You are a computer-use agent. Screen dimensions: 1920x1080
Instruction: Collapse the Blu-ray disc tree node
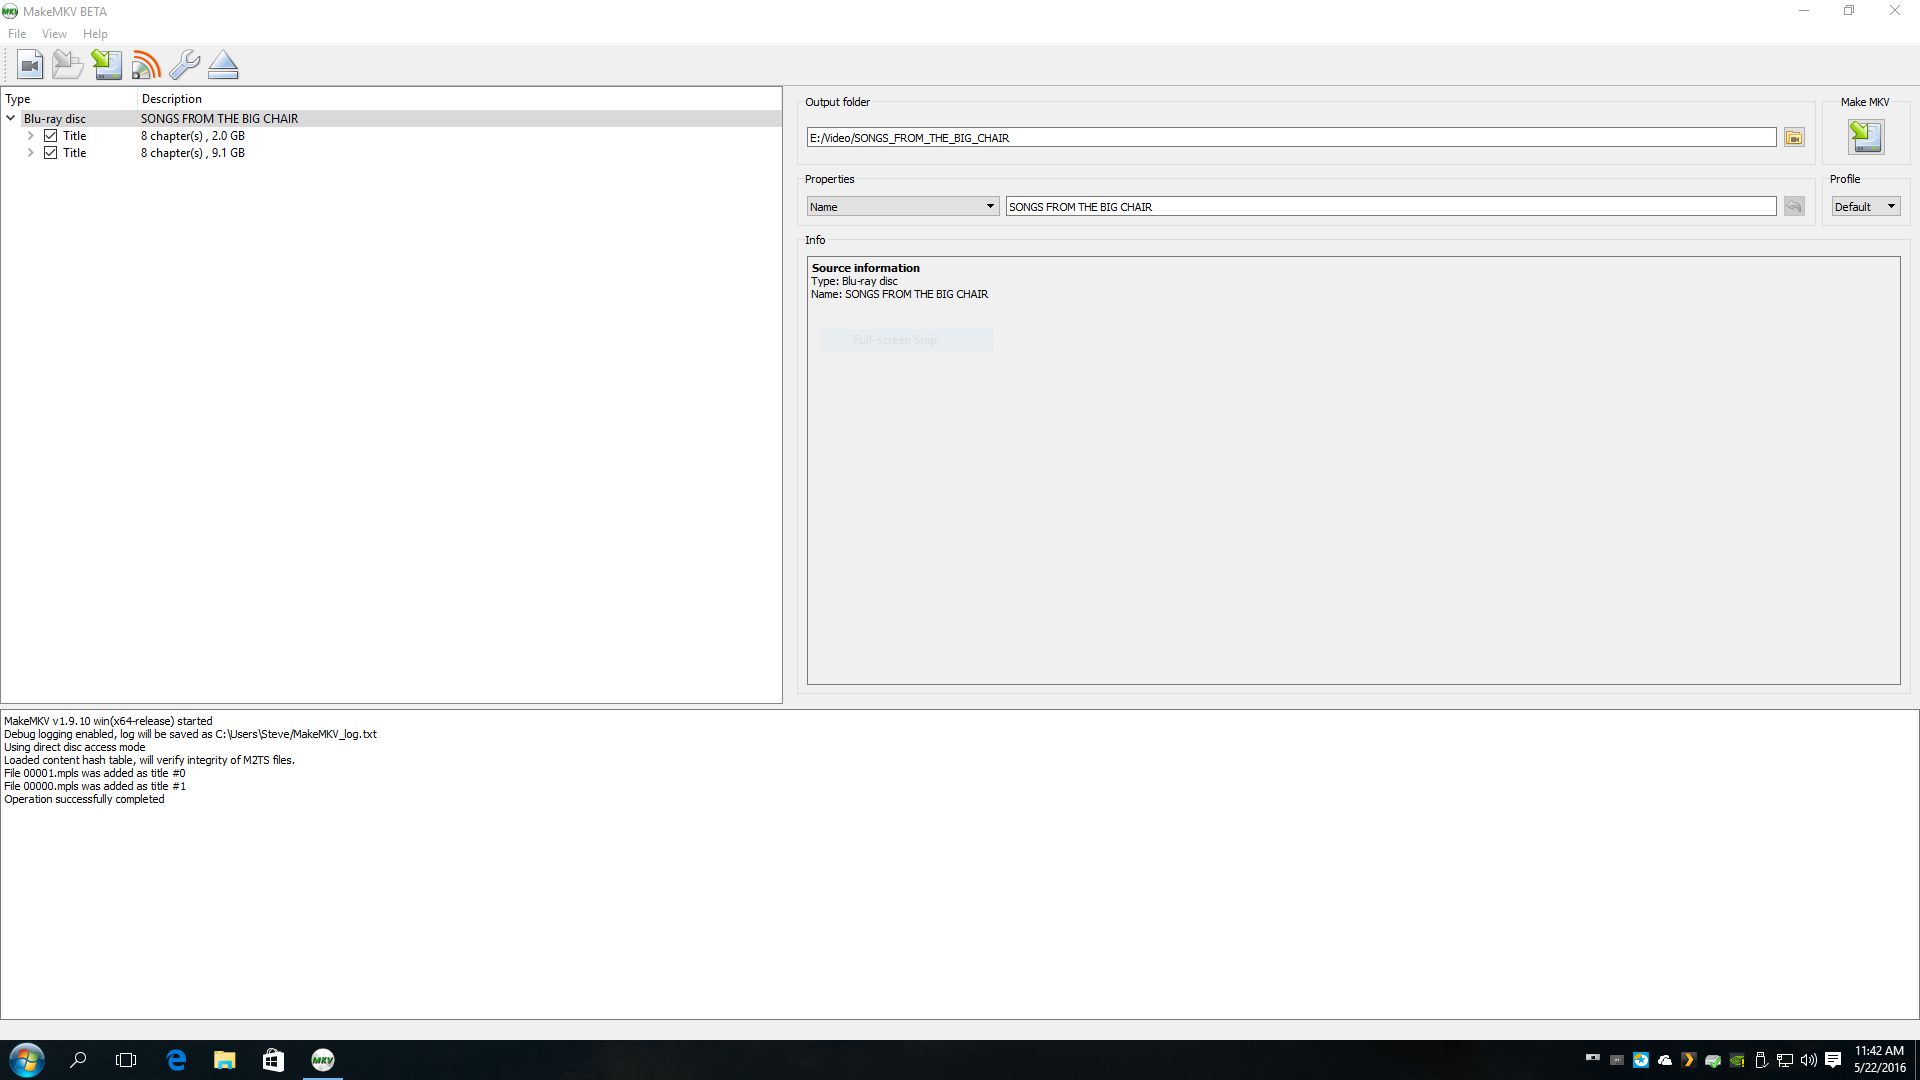click(11, 118)
